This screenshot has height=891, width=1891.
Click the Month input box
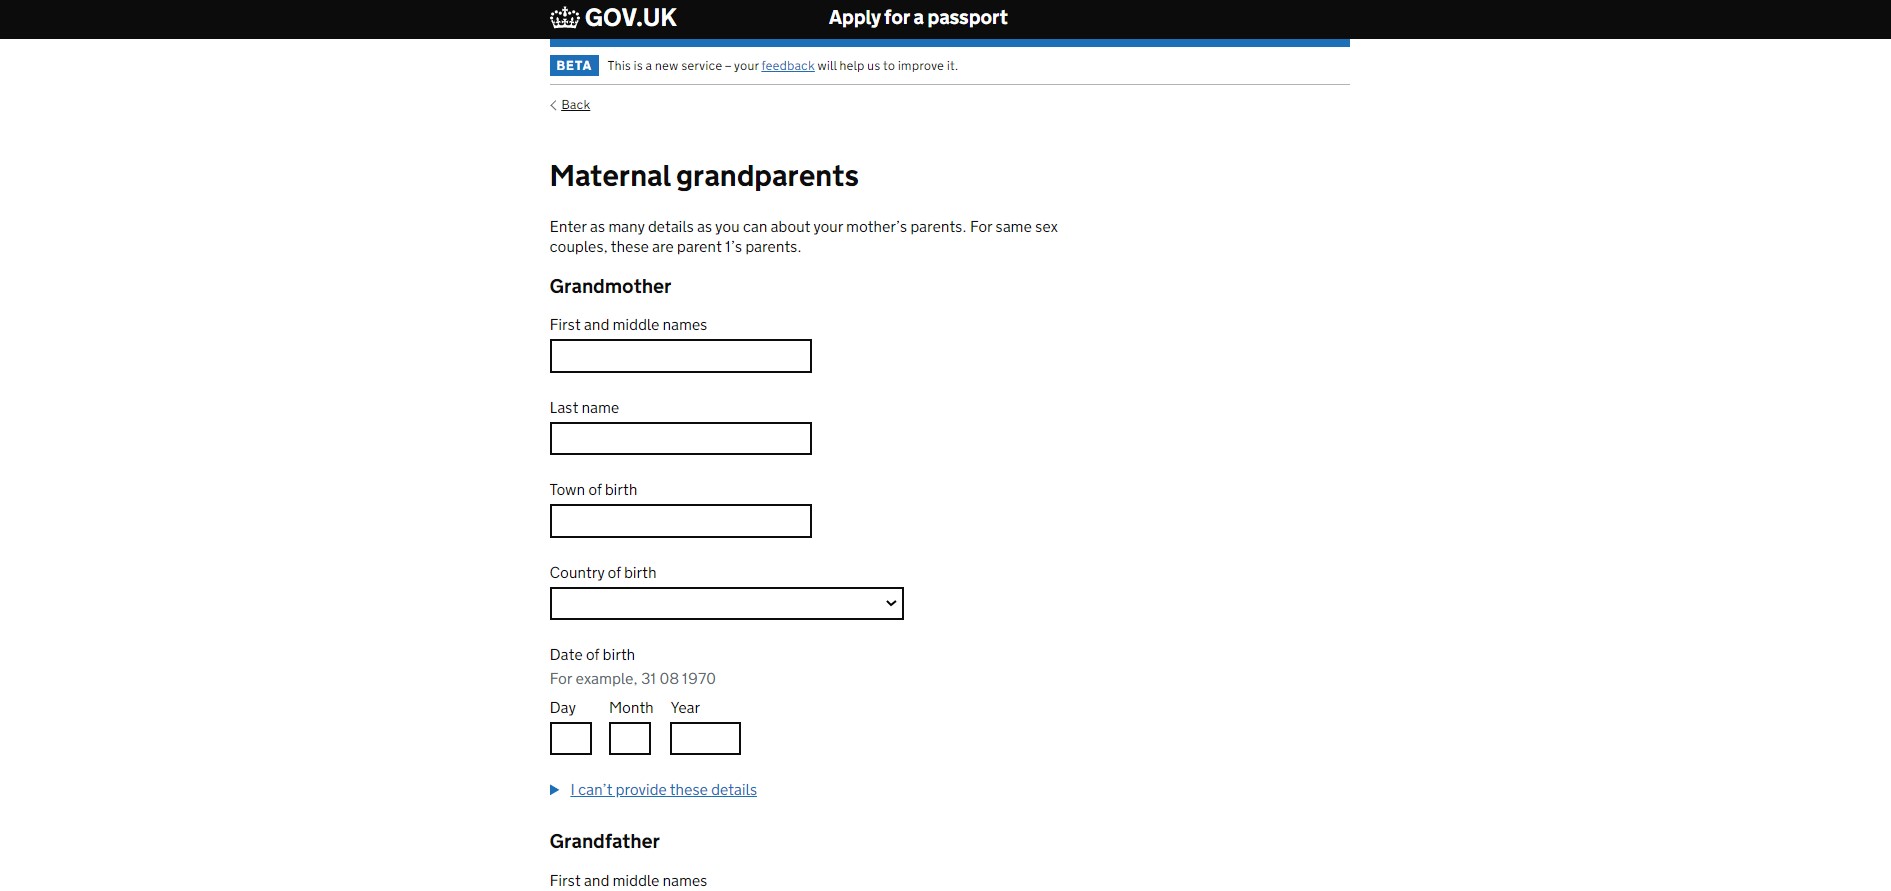tap(629, 739)
